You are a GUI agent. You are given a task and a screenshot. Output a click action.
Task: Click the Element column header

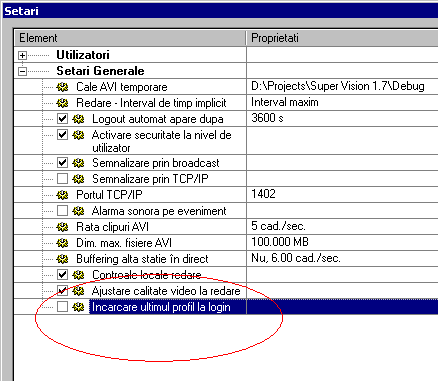coord(130,38)
